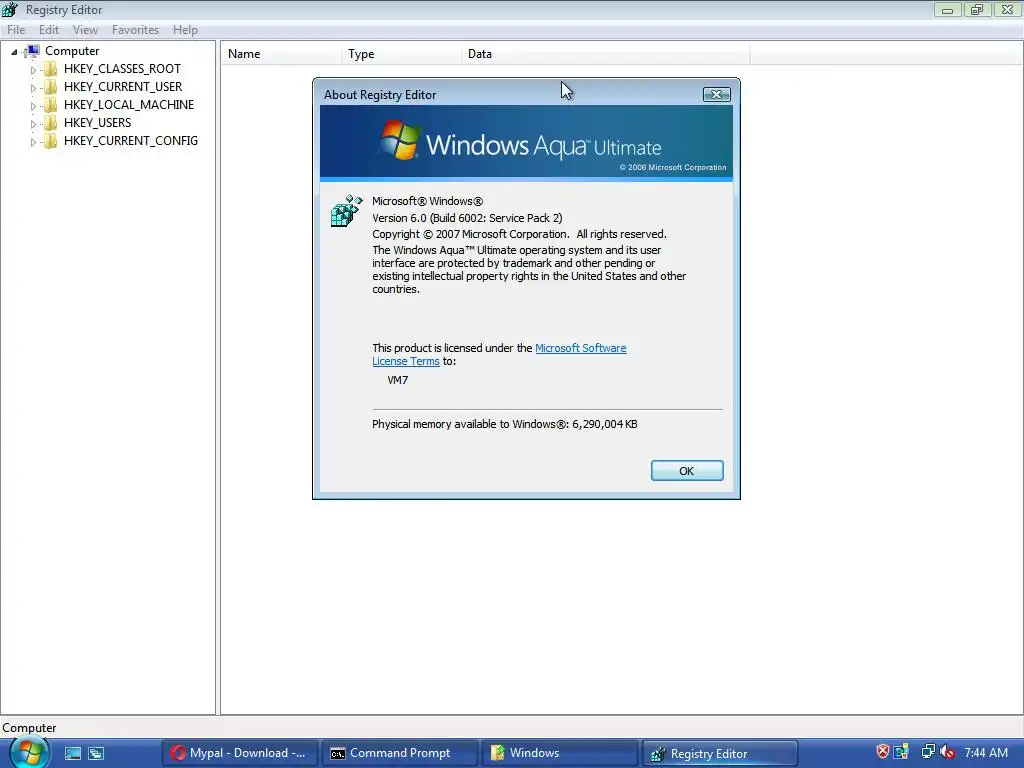Click the VM7 licensee name

pyautogui.click(x=398, y=380)
